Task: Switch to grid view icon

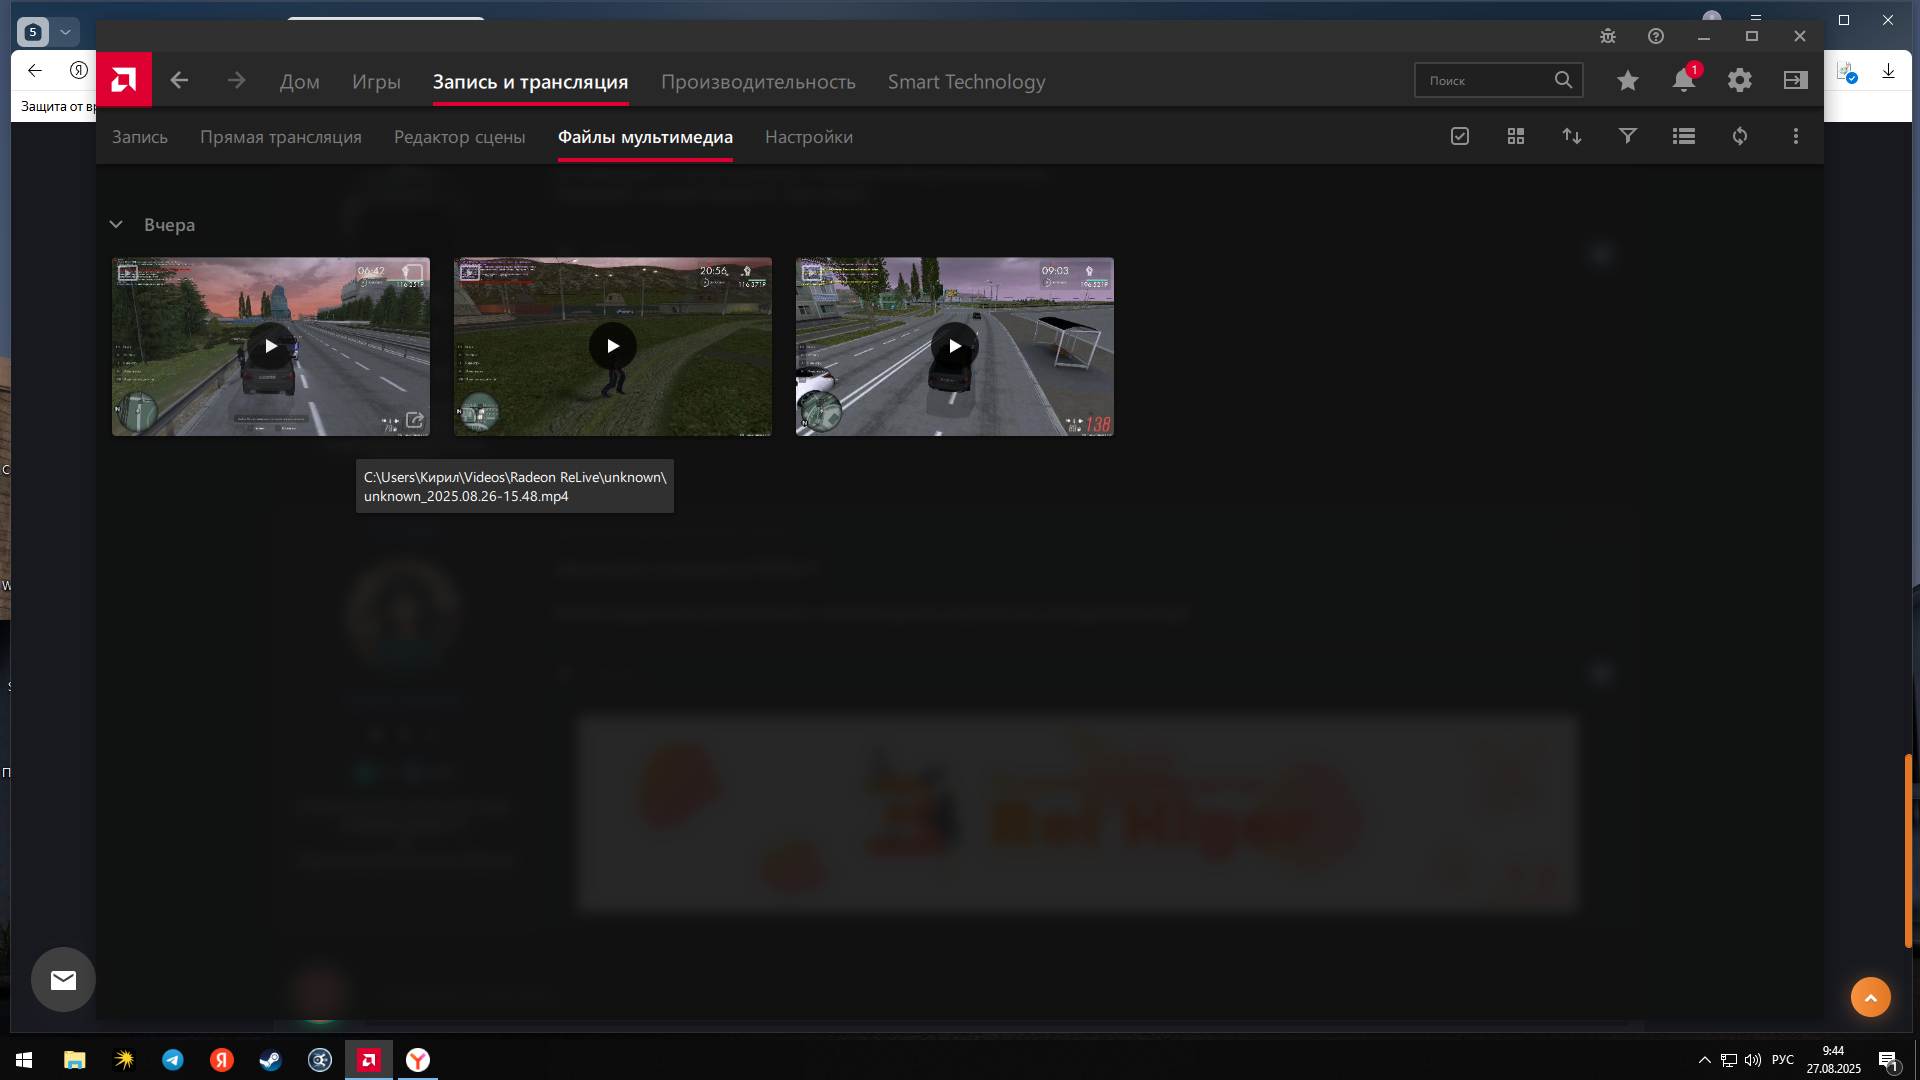Action: (1516, 136)
